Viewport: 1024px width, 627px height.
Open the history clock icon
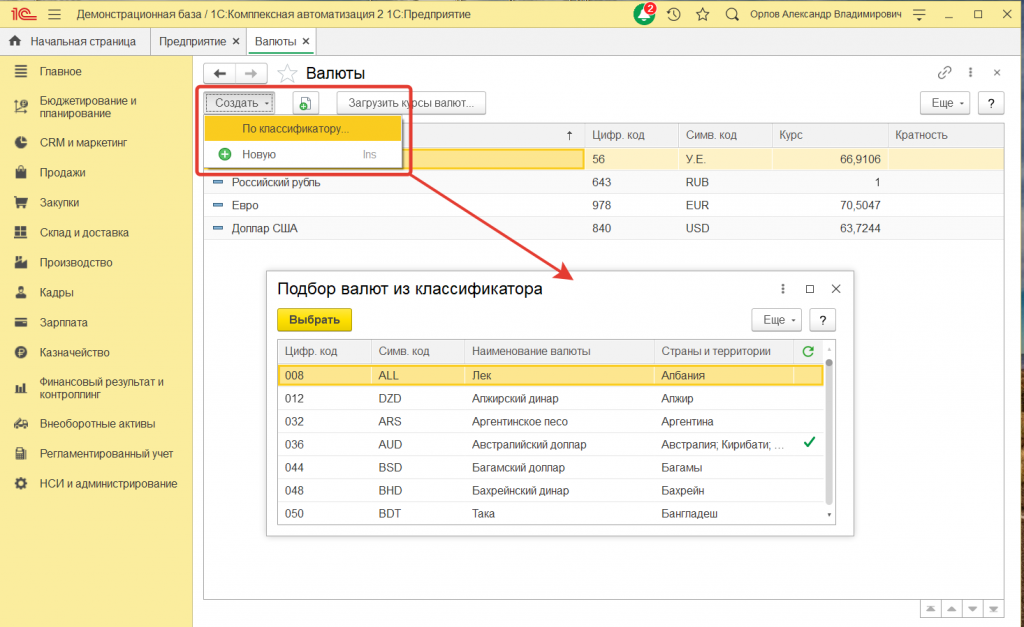coord(674,15)
